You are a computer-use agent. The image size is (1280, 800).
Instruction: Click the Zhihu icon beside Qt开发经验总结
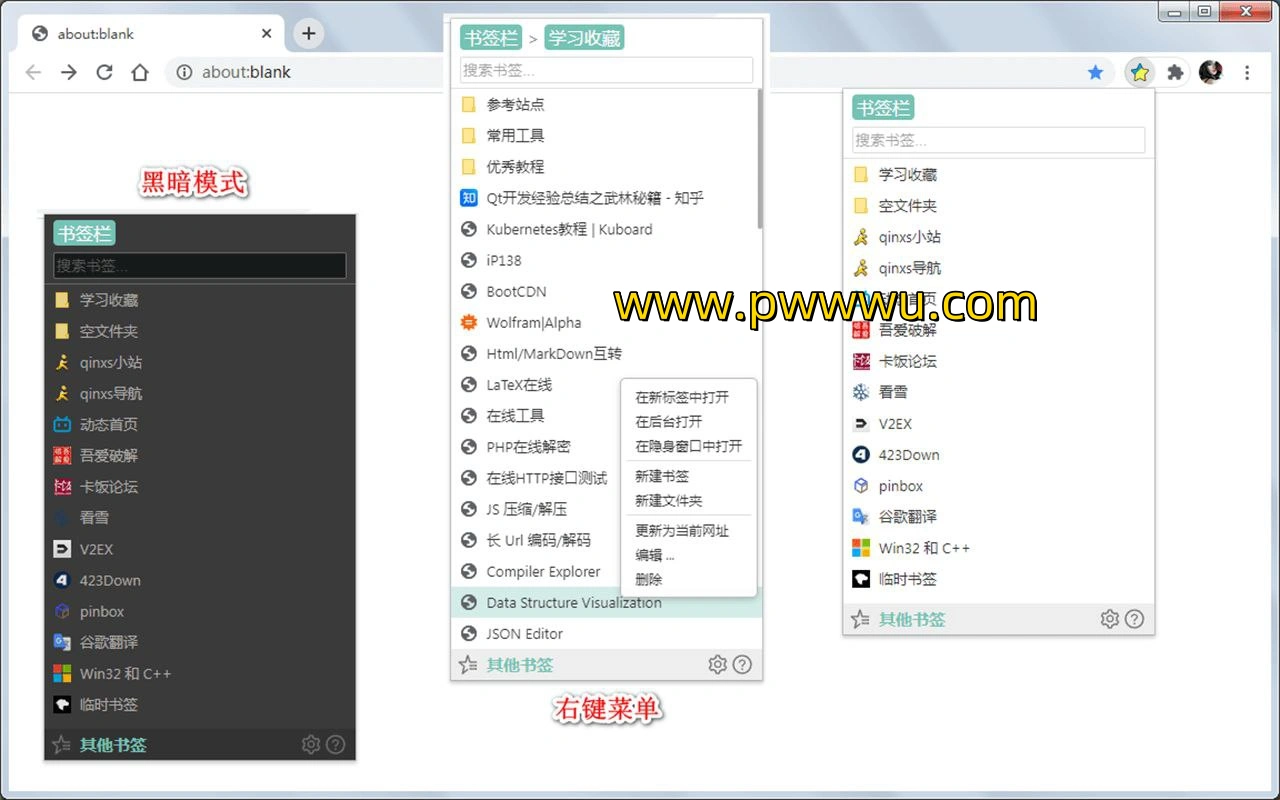pyautogui.click(x=468, y=198)
